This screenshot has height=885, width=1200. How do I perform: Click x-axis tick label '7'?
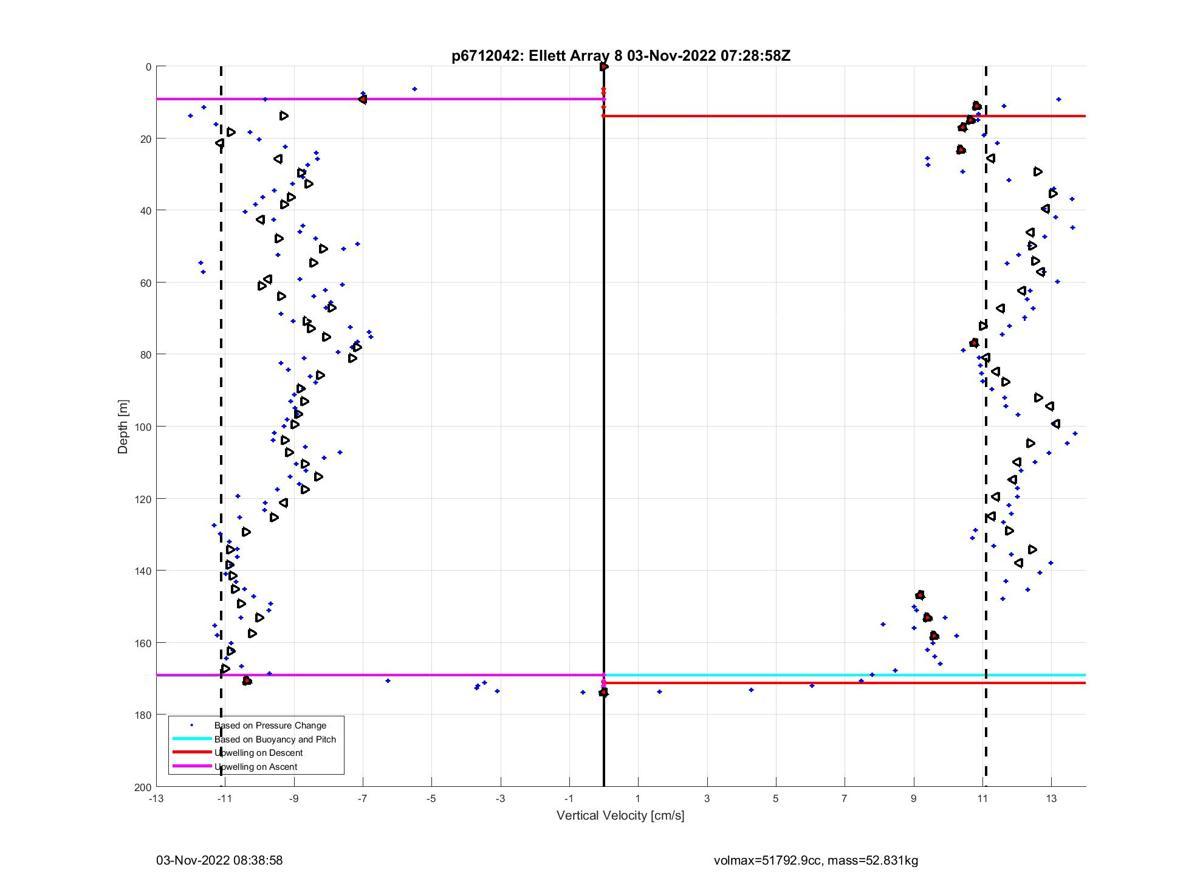(845, 799)
